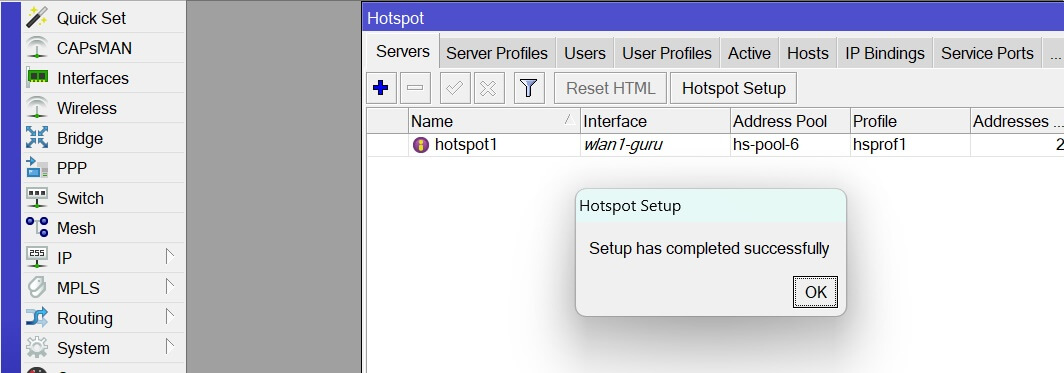Disable selected server with X icon
Image resolution: width=1064 pixels, height=373 pixels.
click(489, 88)
